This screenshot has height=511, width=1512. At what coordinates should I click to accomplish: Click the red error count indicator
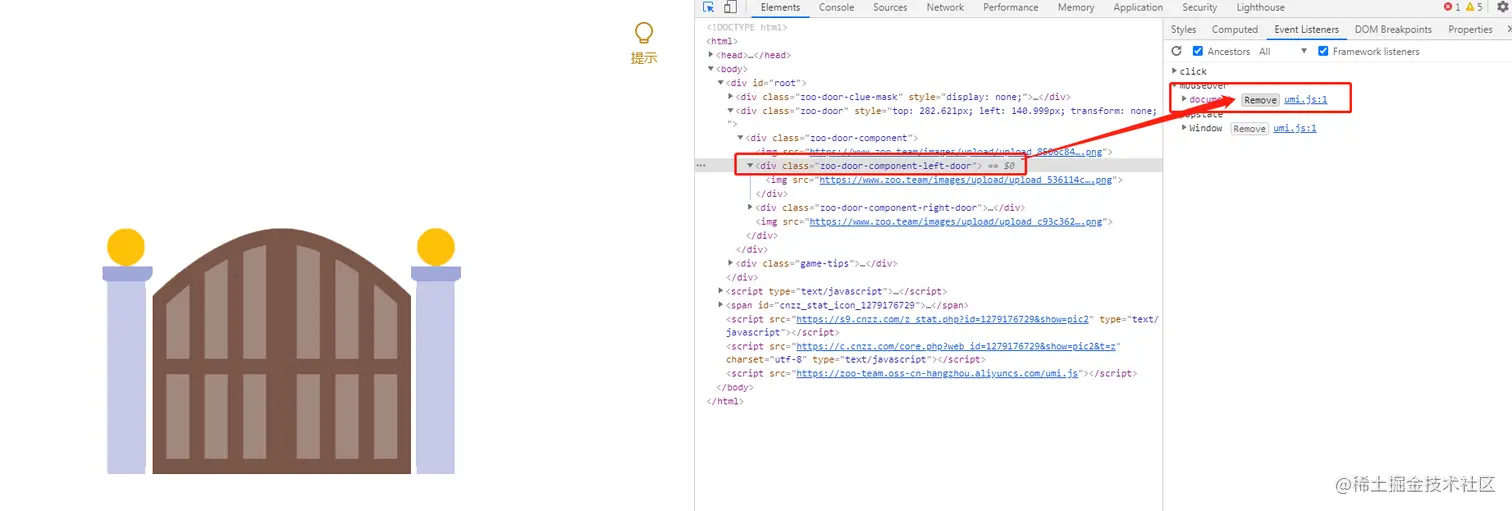[1452, 7]
